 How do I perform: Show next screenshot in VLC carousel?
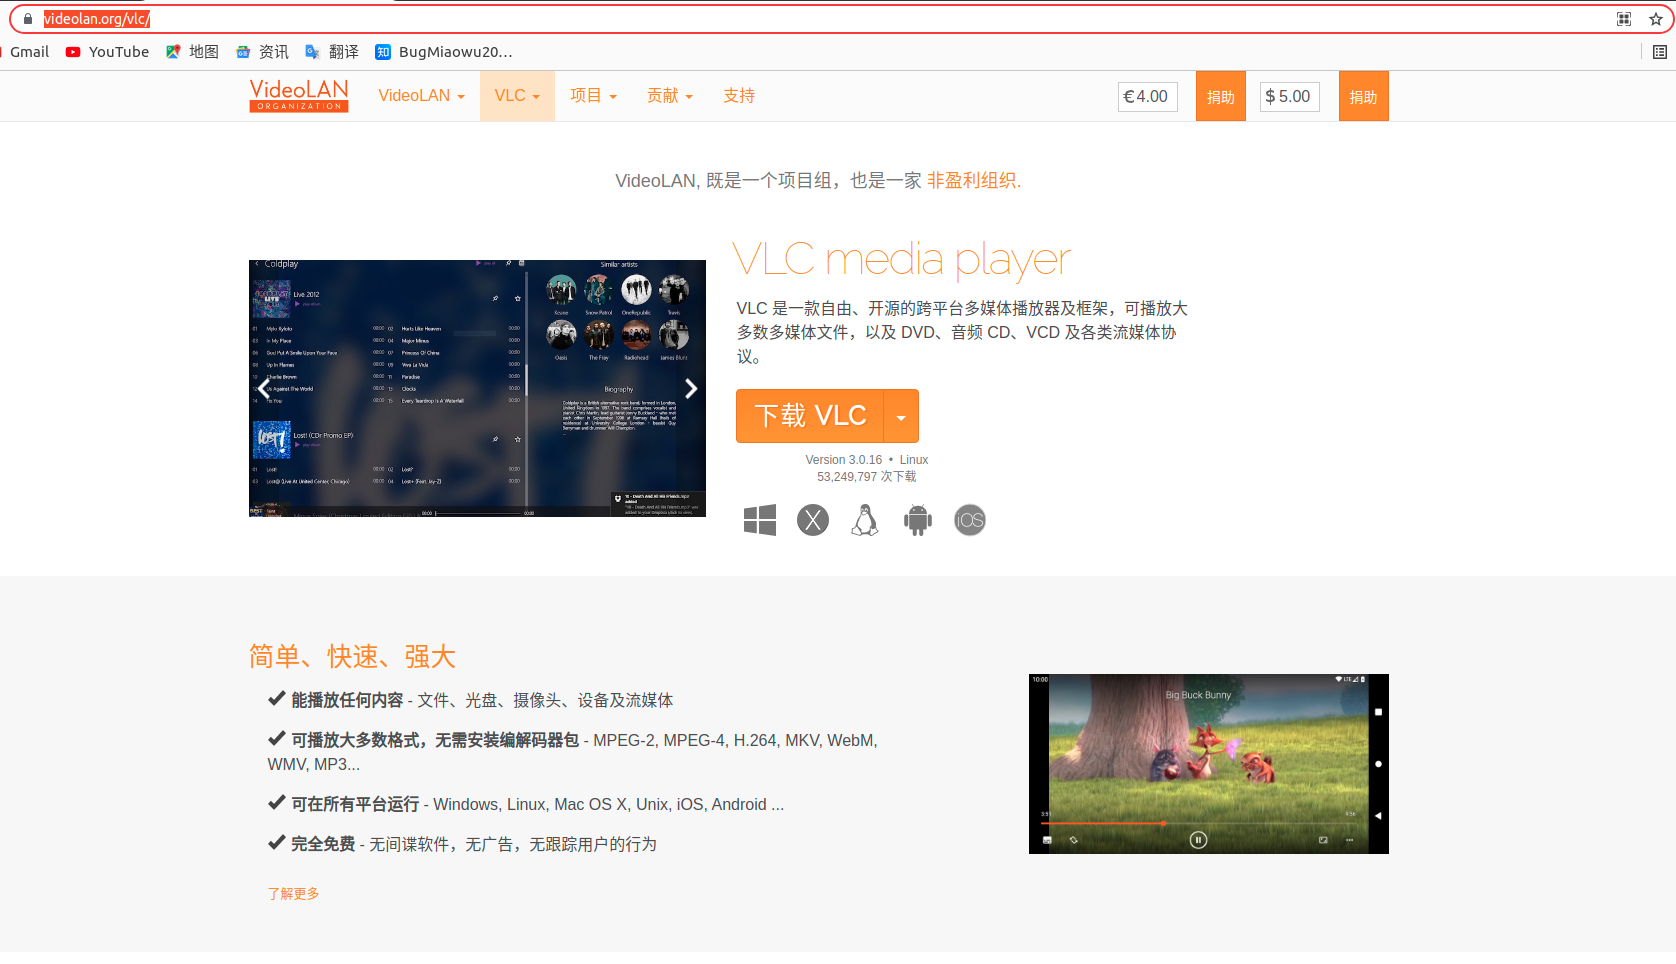691,388
